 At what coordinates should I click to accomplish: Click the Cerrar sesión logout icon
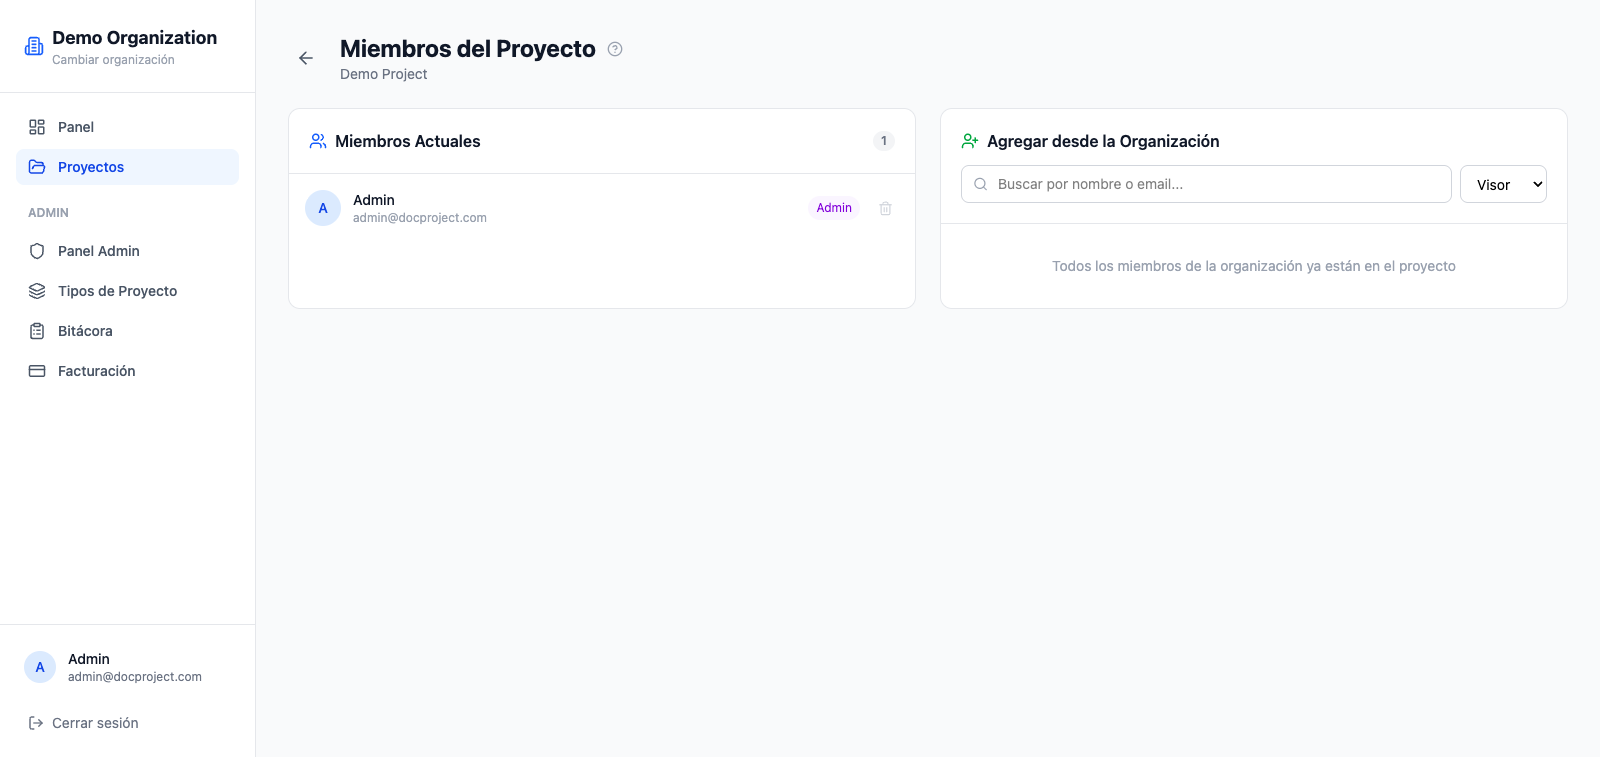[36, 723]
